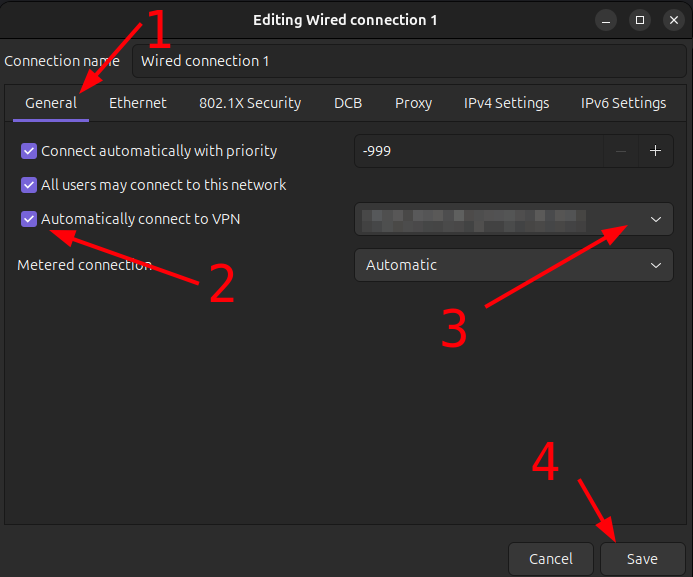
Task: Open the 802.1X Security tab
Action: click(250, 103)
